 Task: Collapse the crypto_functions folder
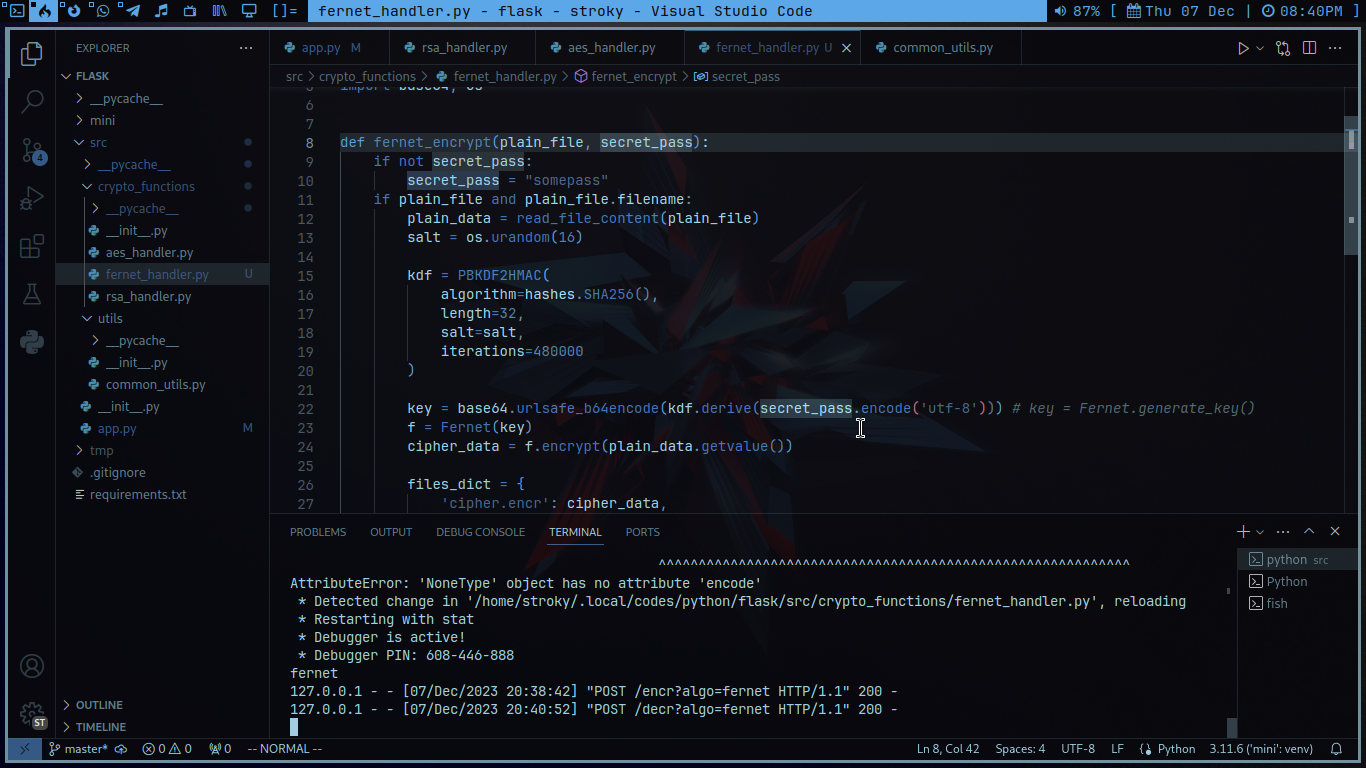click(145, 187)
